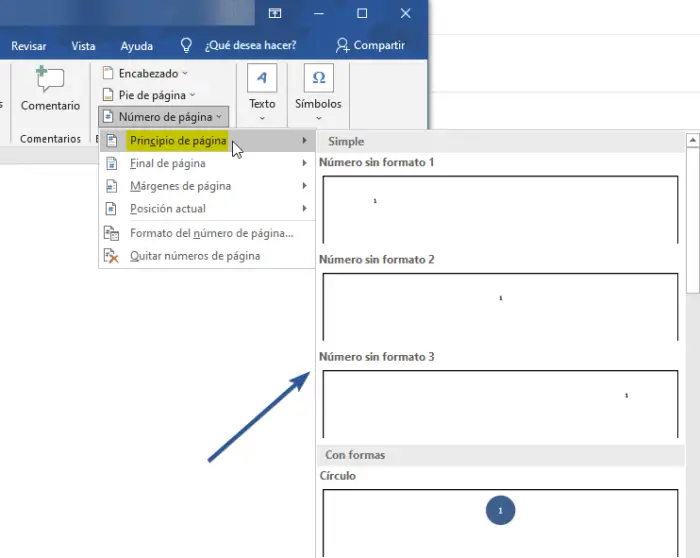Click the Número sin formato 2 label
This screenshot has width=700, height=558.
(376, 259)
